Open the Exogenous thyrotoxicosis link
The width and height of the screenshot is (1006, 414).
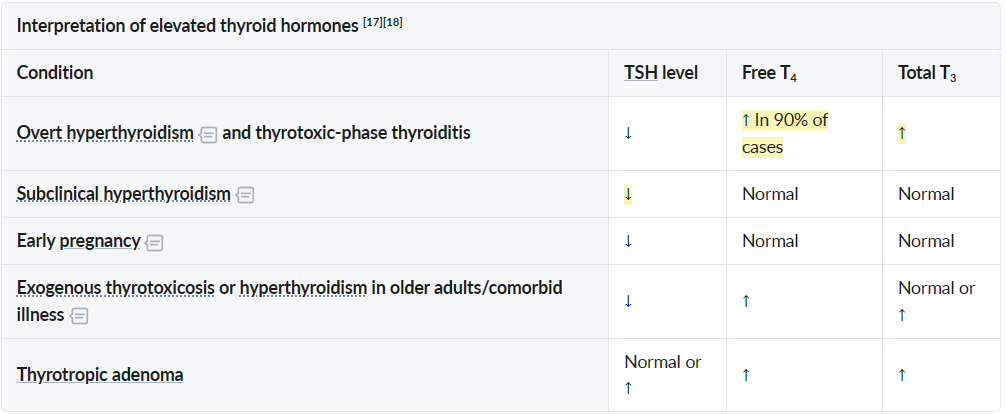(115, 288)
